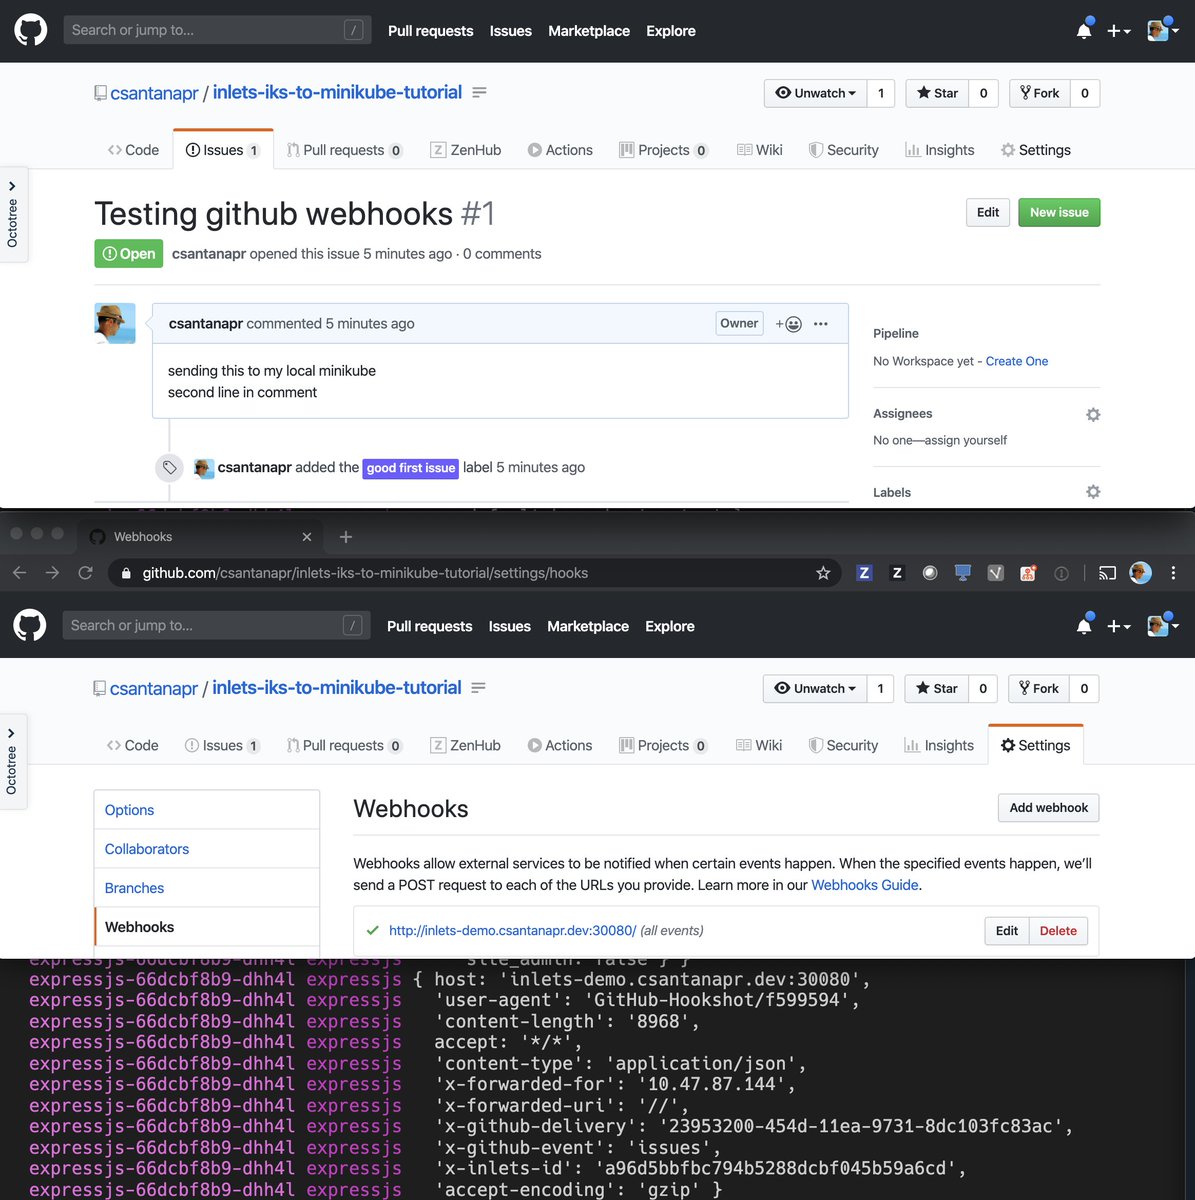Screen dimensions: 1195x1200
Task: Click the list icon beside repo name, top window
Action: point(479,92)
